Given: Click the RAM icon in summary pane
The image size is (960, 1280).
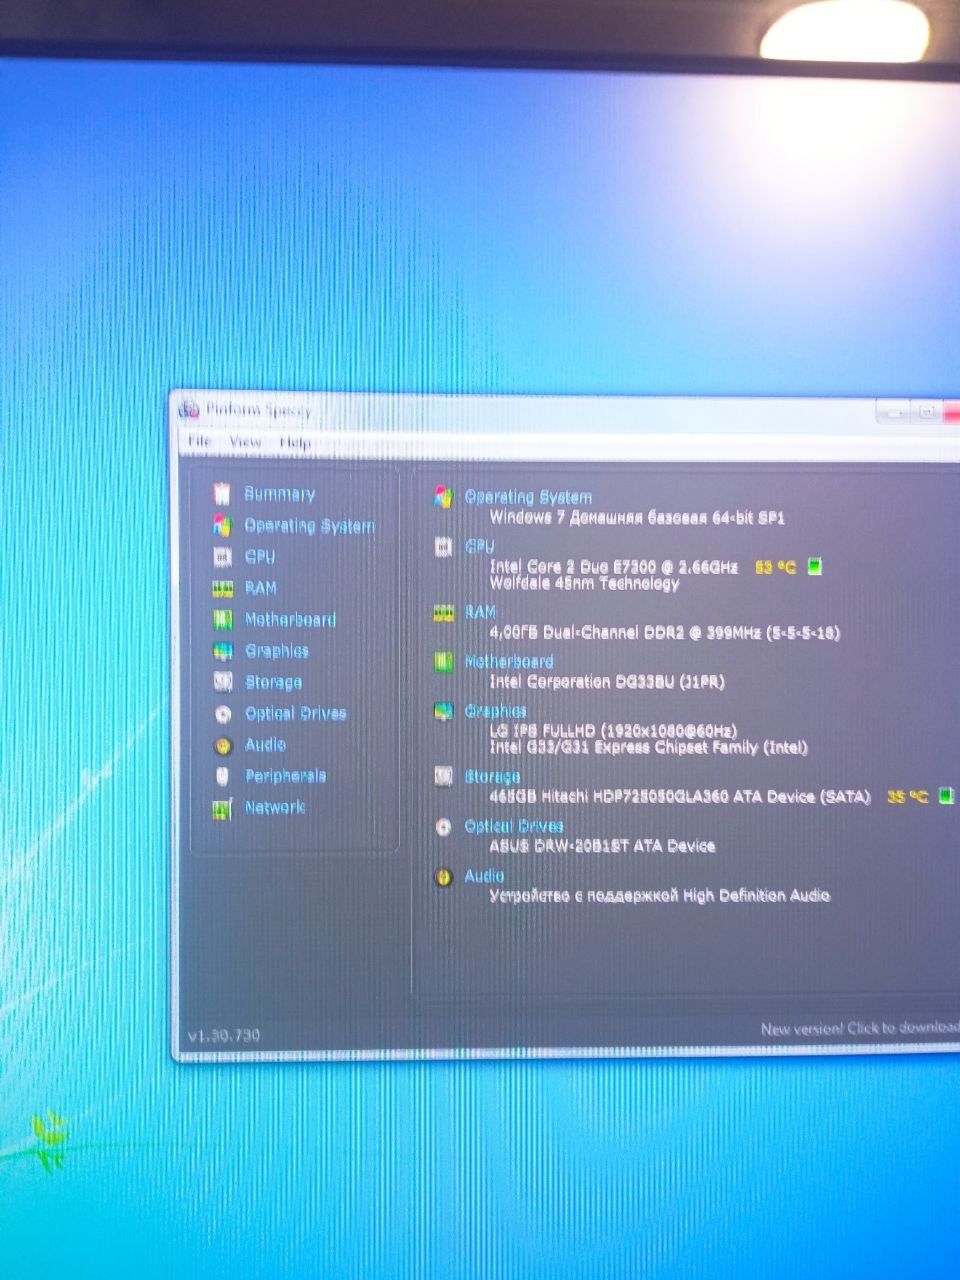Looking at the screenshot, I should coord(443,612).
